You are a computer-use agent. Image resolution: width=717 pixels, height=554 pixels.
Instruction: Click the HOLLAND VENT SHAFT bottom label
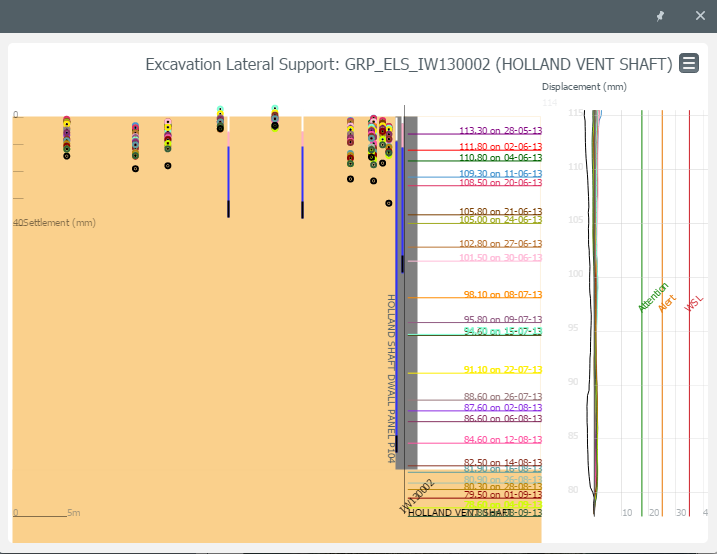459,513
